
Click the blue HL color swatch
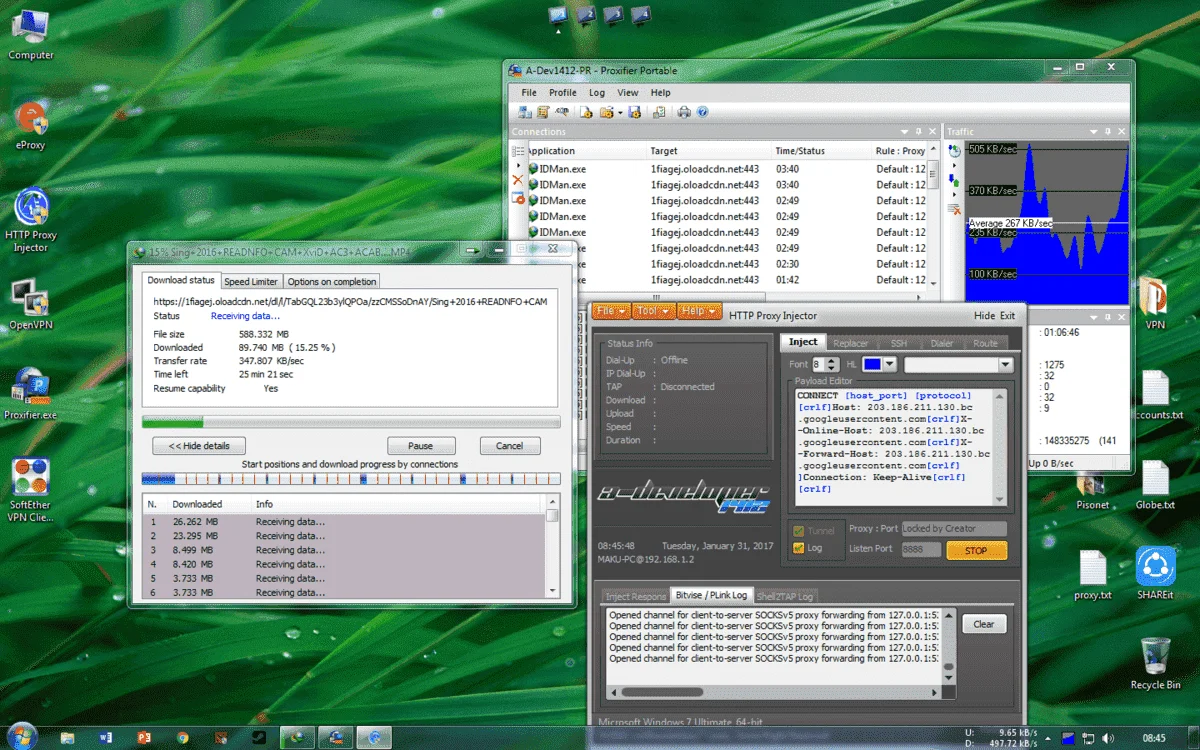click(872, 365)
